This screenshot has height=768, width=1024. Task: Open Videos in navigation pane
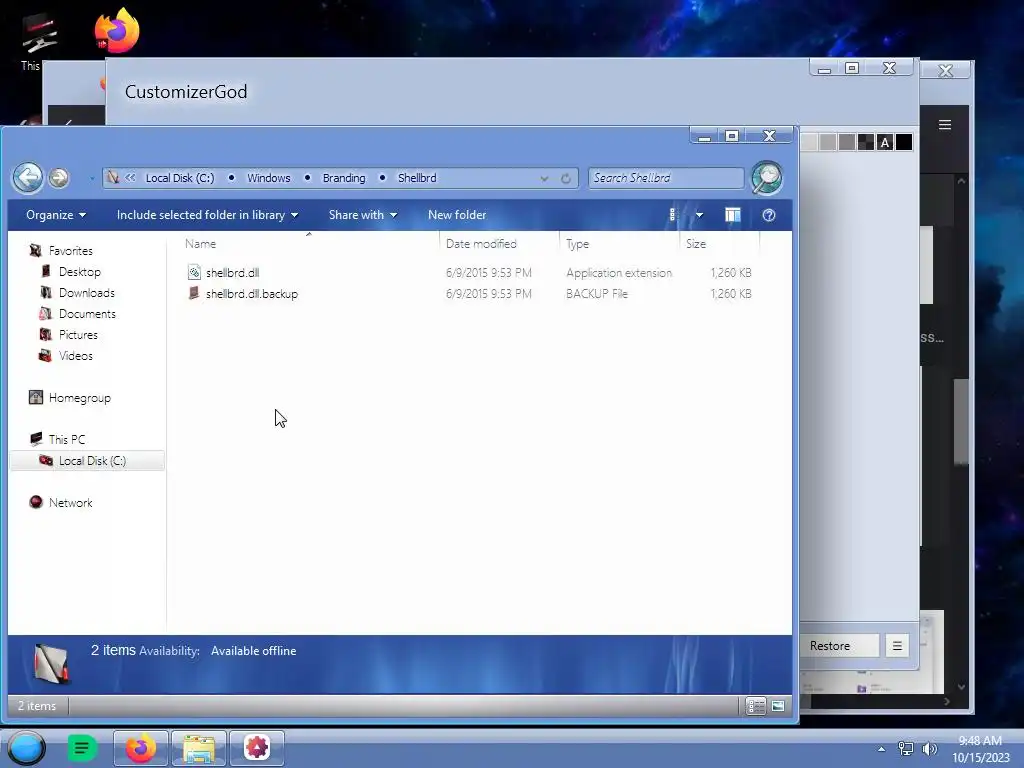click(x=75, y=355)
